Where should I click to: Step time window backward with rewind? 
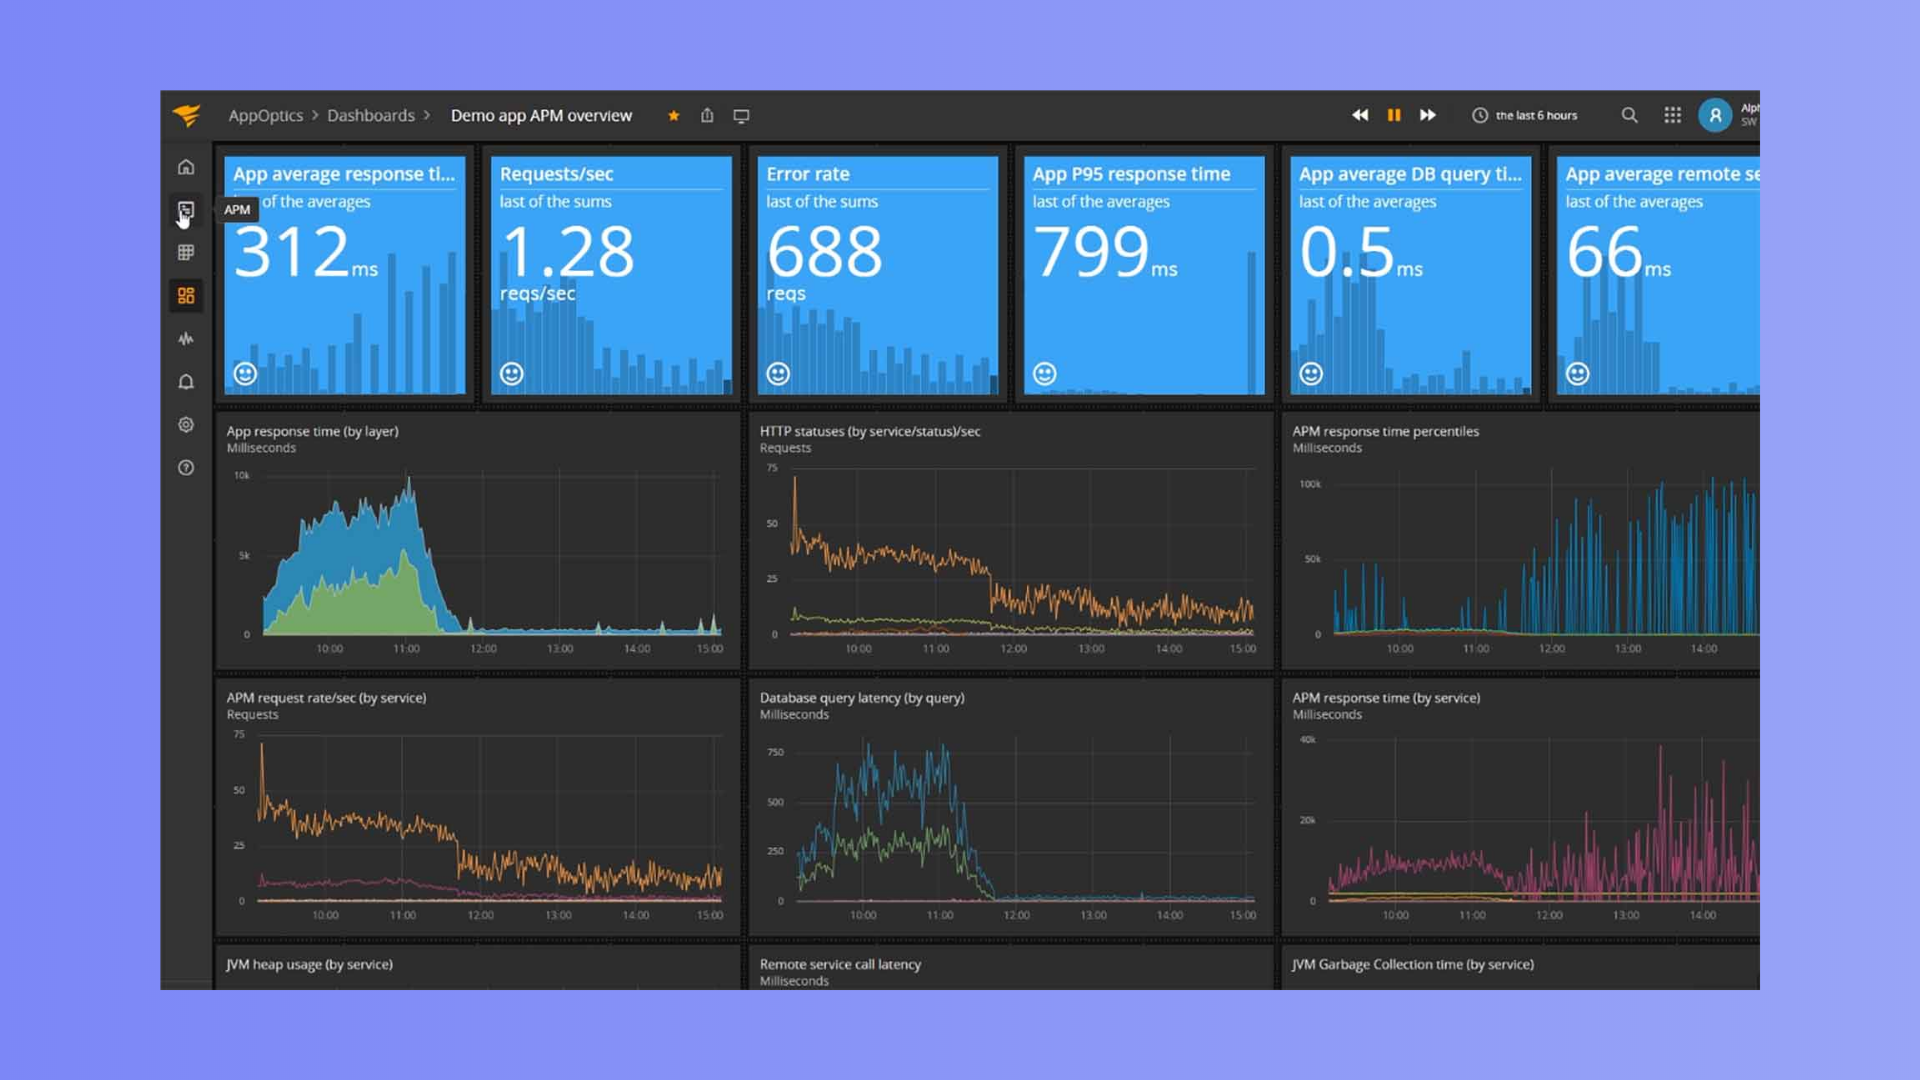coord(1360,115)
